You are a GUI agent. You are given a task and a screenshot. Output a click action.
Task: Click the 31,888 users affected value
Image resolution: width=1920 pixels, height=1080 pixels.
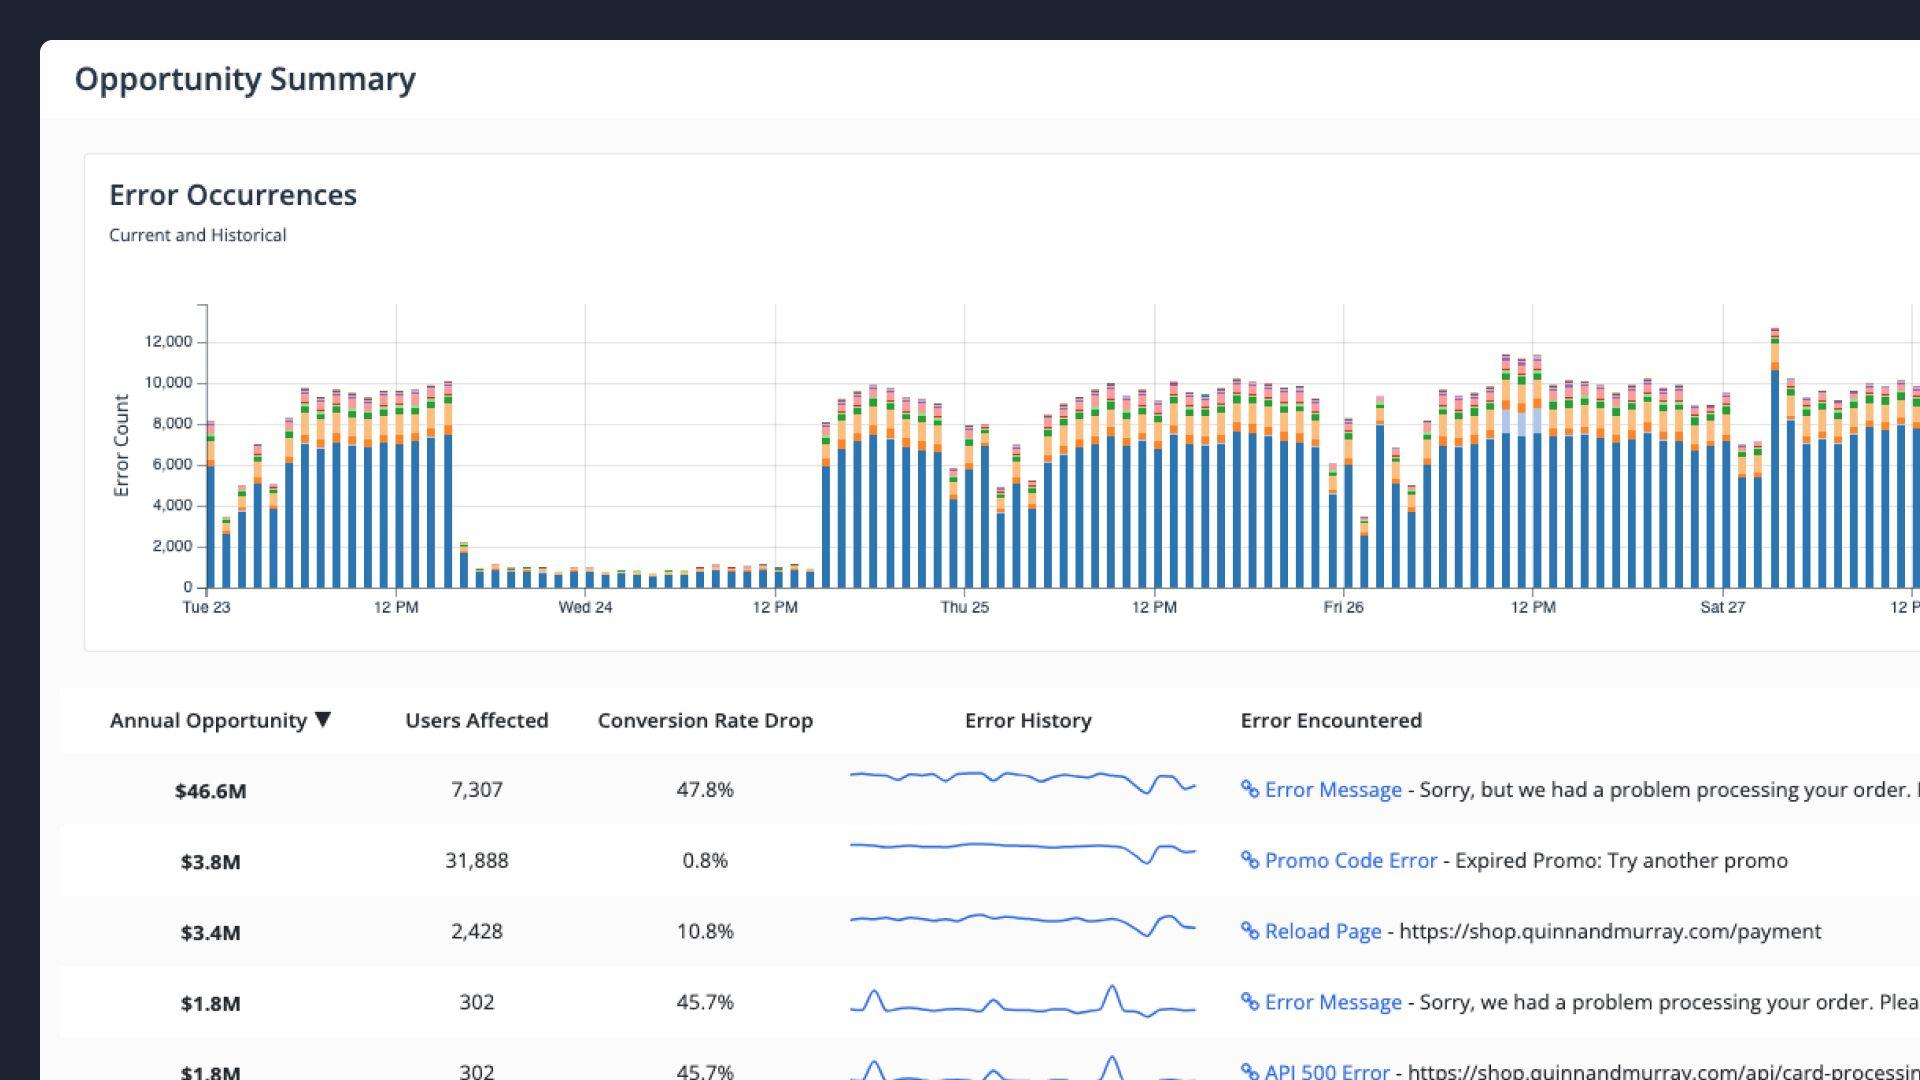pos(477,860)
